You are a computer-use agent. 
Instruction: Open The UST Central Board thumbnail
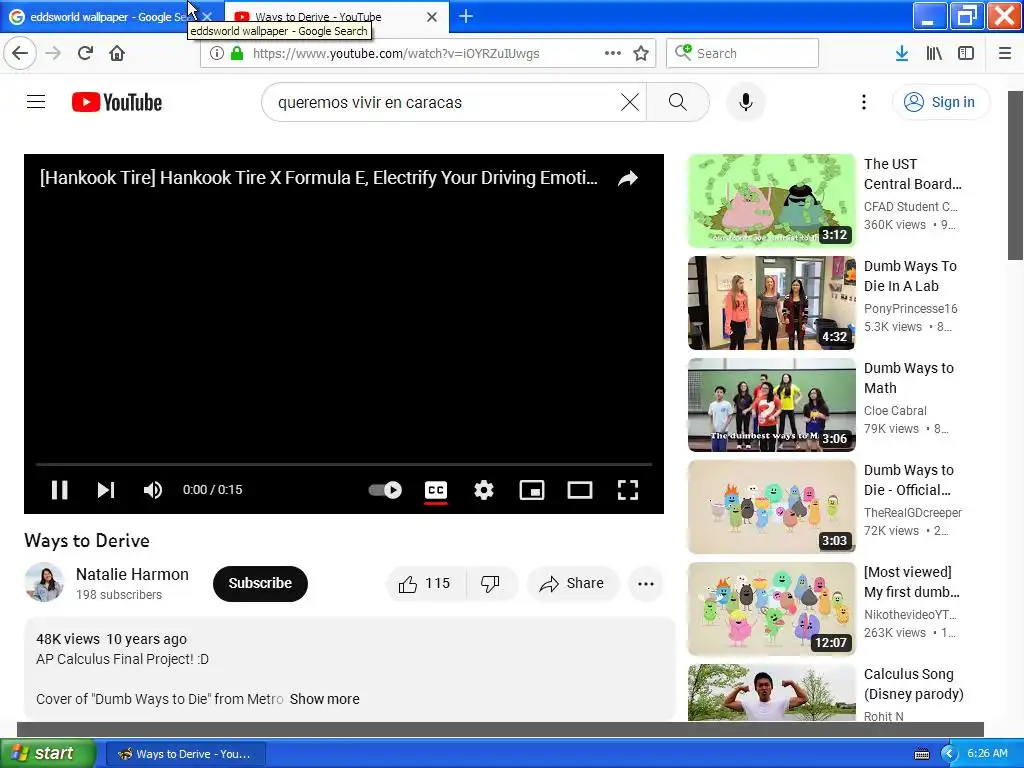coord(771,200)
